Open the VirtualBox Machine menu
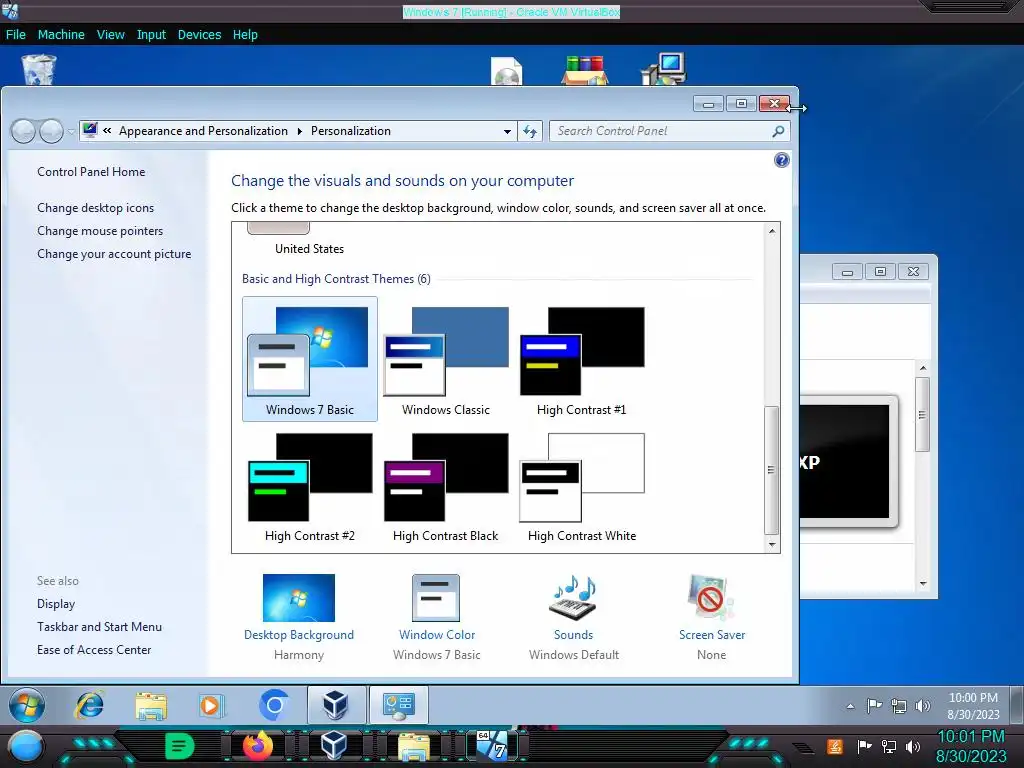 [x=61, y=35]
